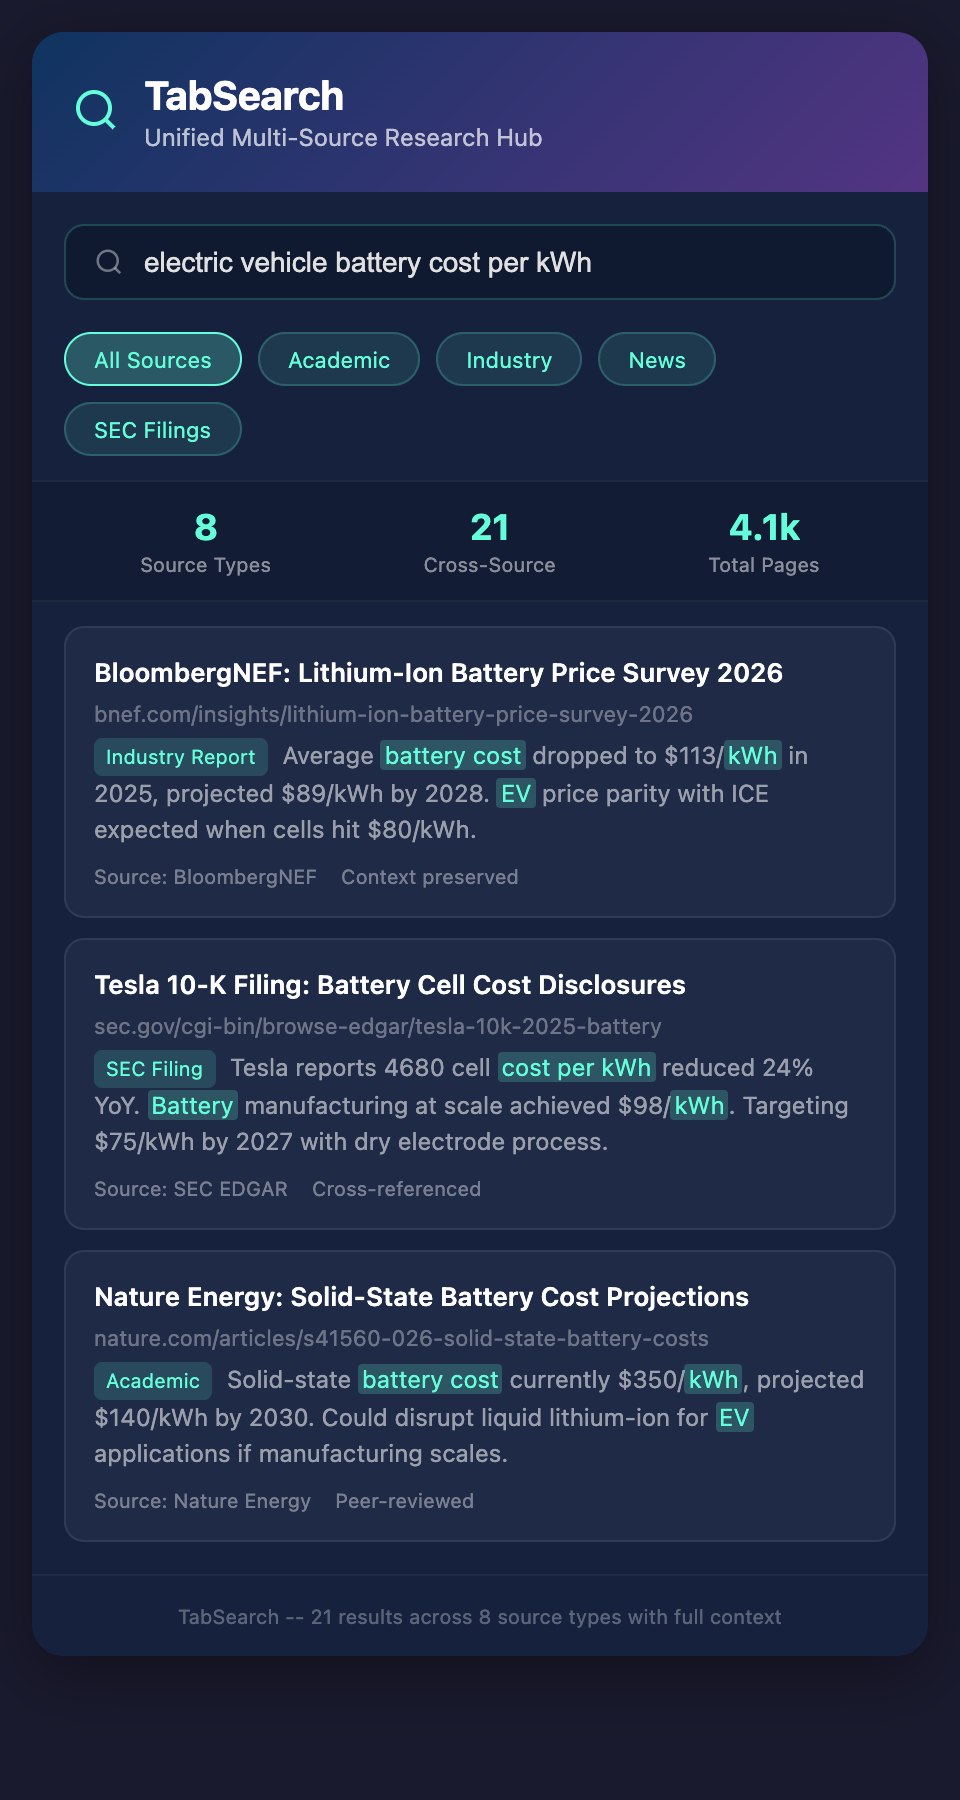960x1800 pixels.
Task: Open Nature Energy Solid-State Battery article
Action: pos(421,1297)
